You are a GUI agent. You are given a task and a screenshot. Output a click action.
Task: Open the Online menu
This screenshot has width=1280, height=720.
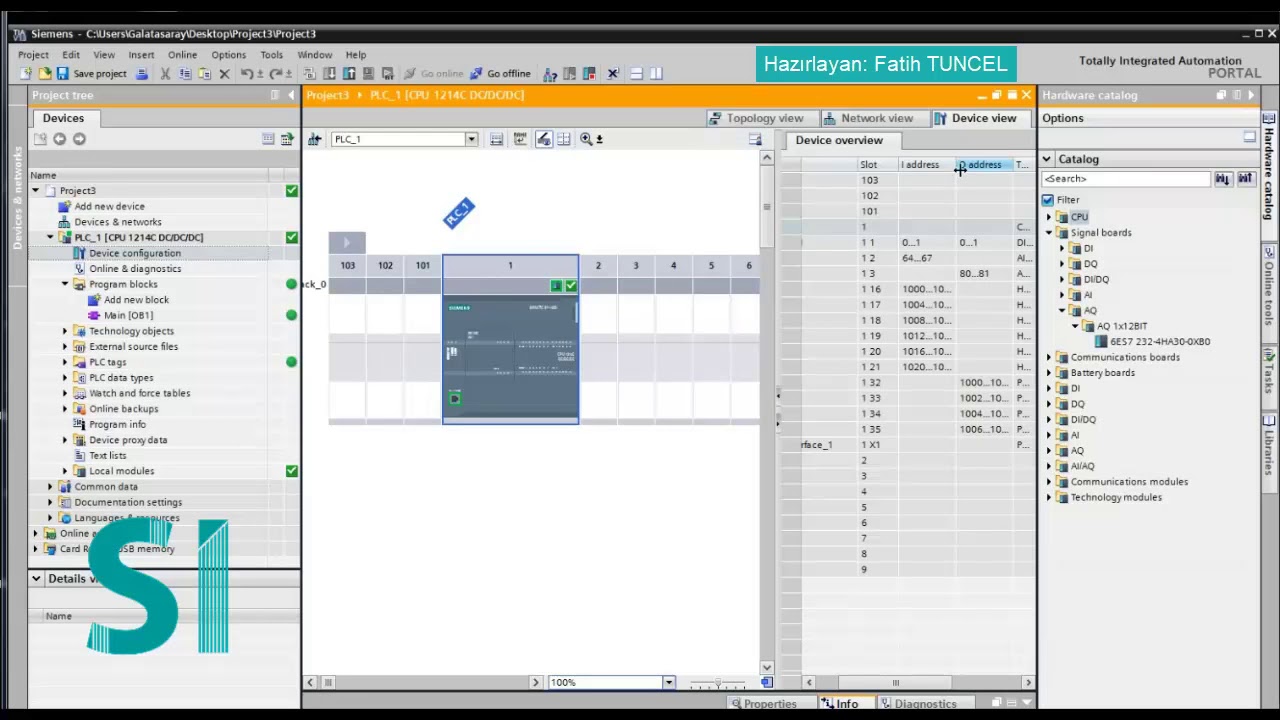pos(182,55)
